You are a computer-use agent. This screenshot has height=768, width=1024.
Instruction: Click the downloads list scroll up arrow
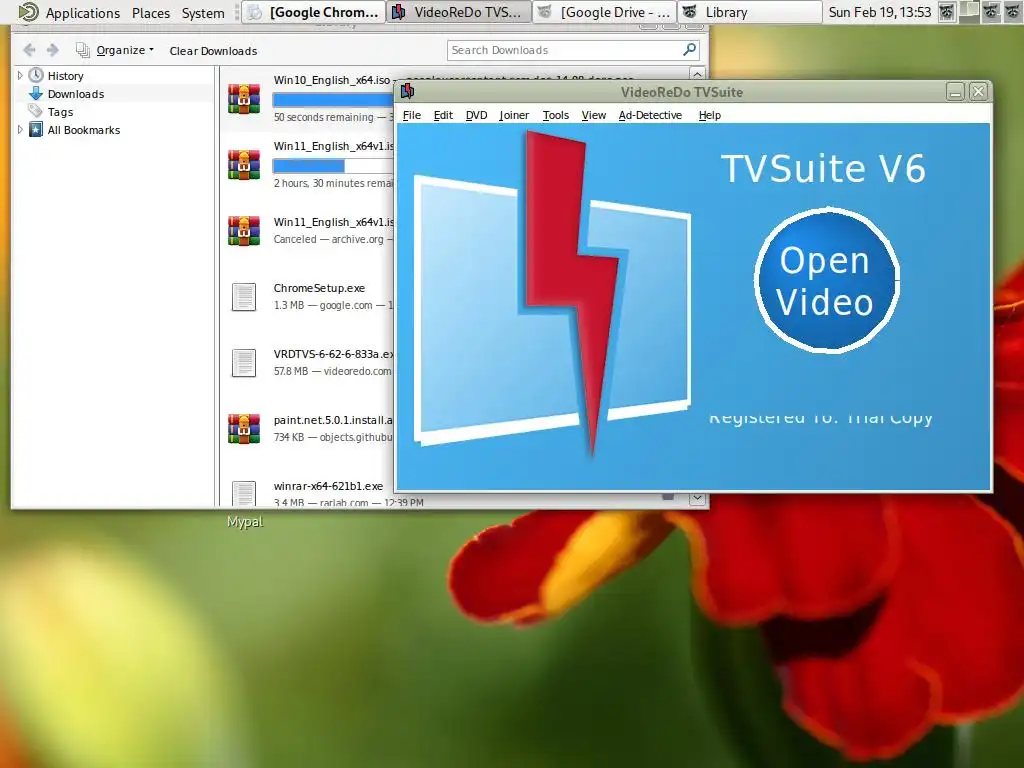pos(697,74)
